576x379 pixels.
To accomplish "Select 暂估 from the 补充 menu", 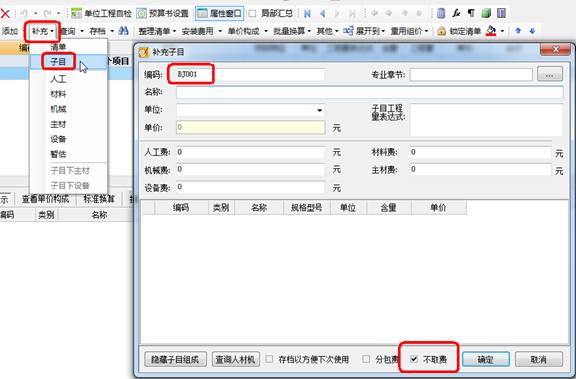I will pyautogui.click(x=58, y=154).
